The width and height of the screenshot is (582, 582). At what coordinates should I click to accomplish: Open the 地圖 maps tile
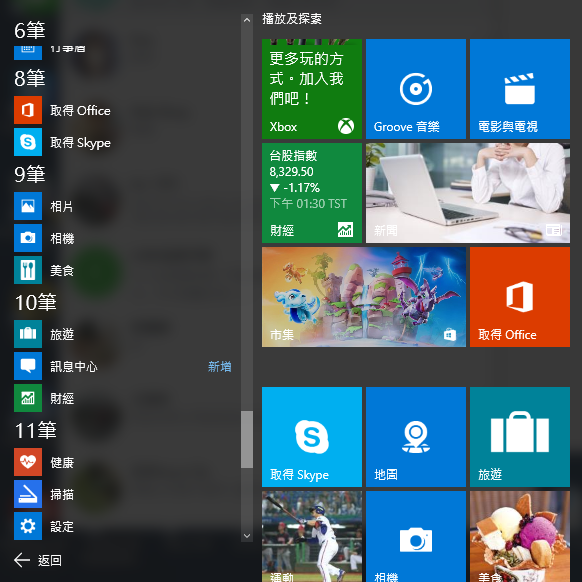[x=416, y=437]
